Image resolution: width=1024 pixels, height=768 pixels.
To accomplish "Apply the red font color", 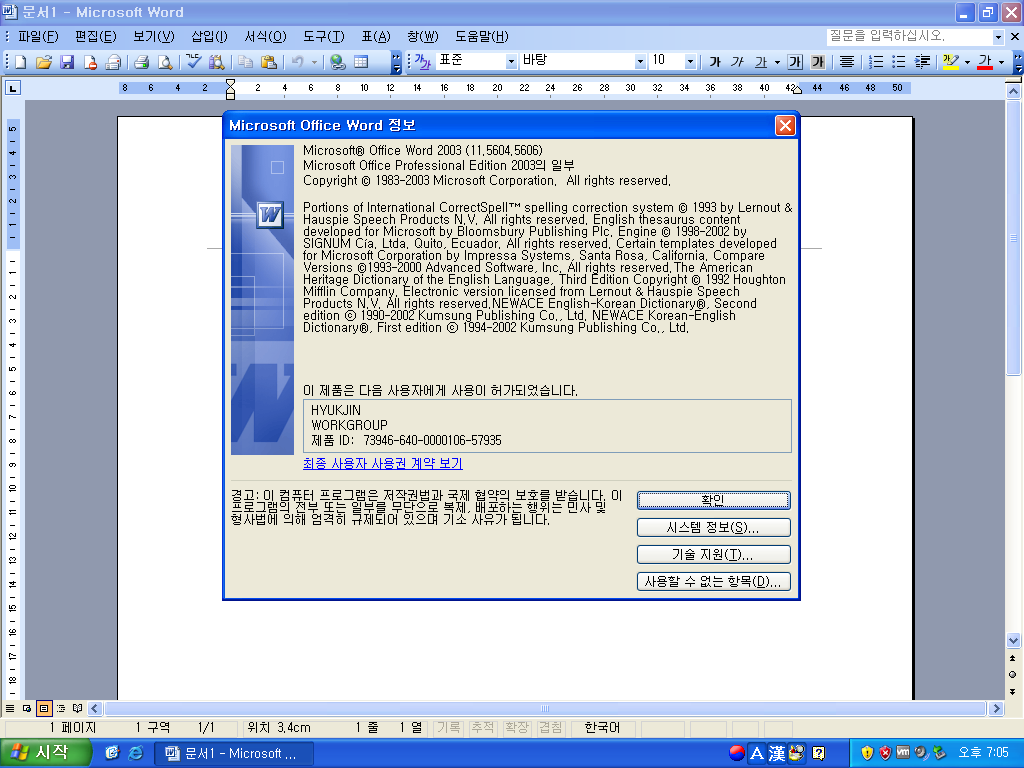I will (985, 62).
